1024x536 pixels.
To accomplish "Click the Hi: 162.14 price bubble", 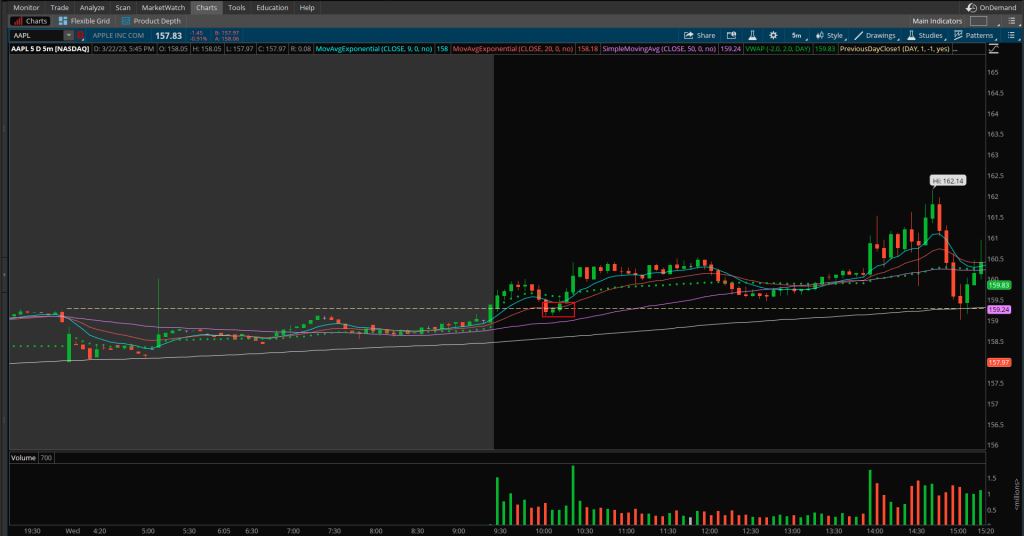I will (948, 181).
